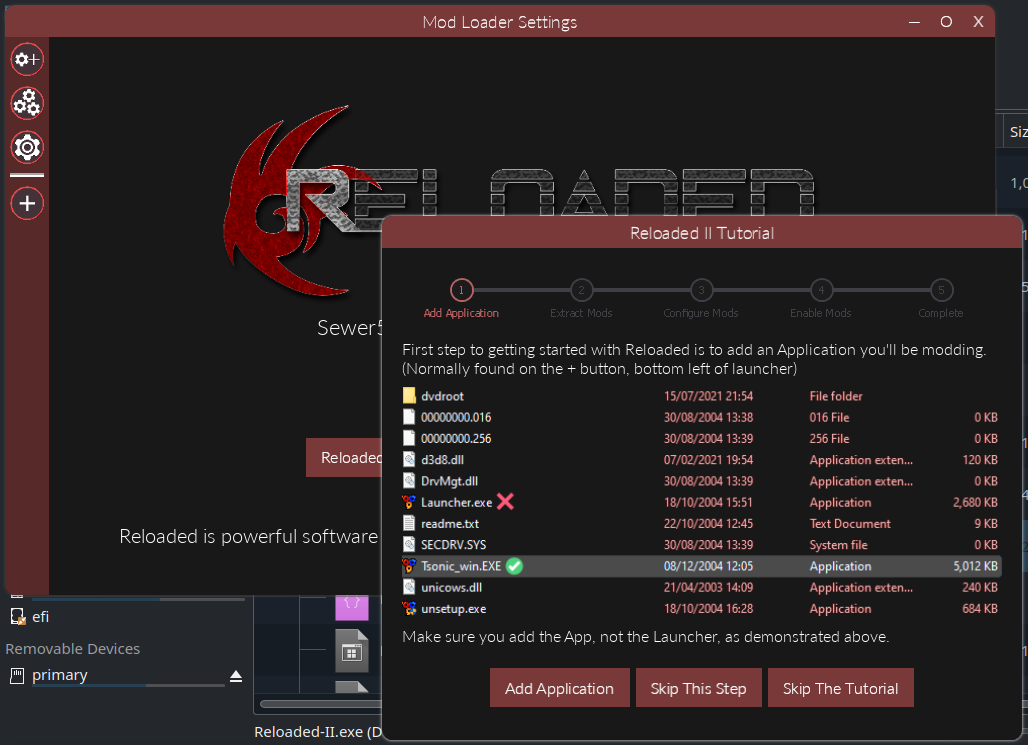Click the File folder type label
Screen dimensions: 1028x745
(836, 396)
